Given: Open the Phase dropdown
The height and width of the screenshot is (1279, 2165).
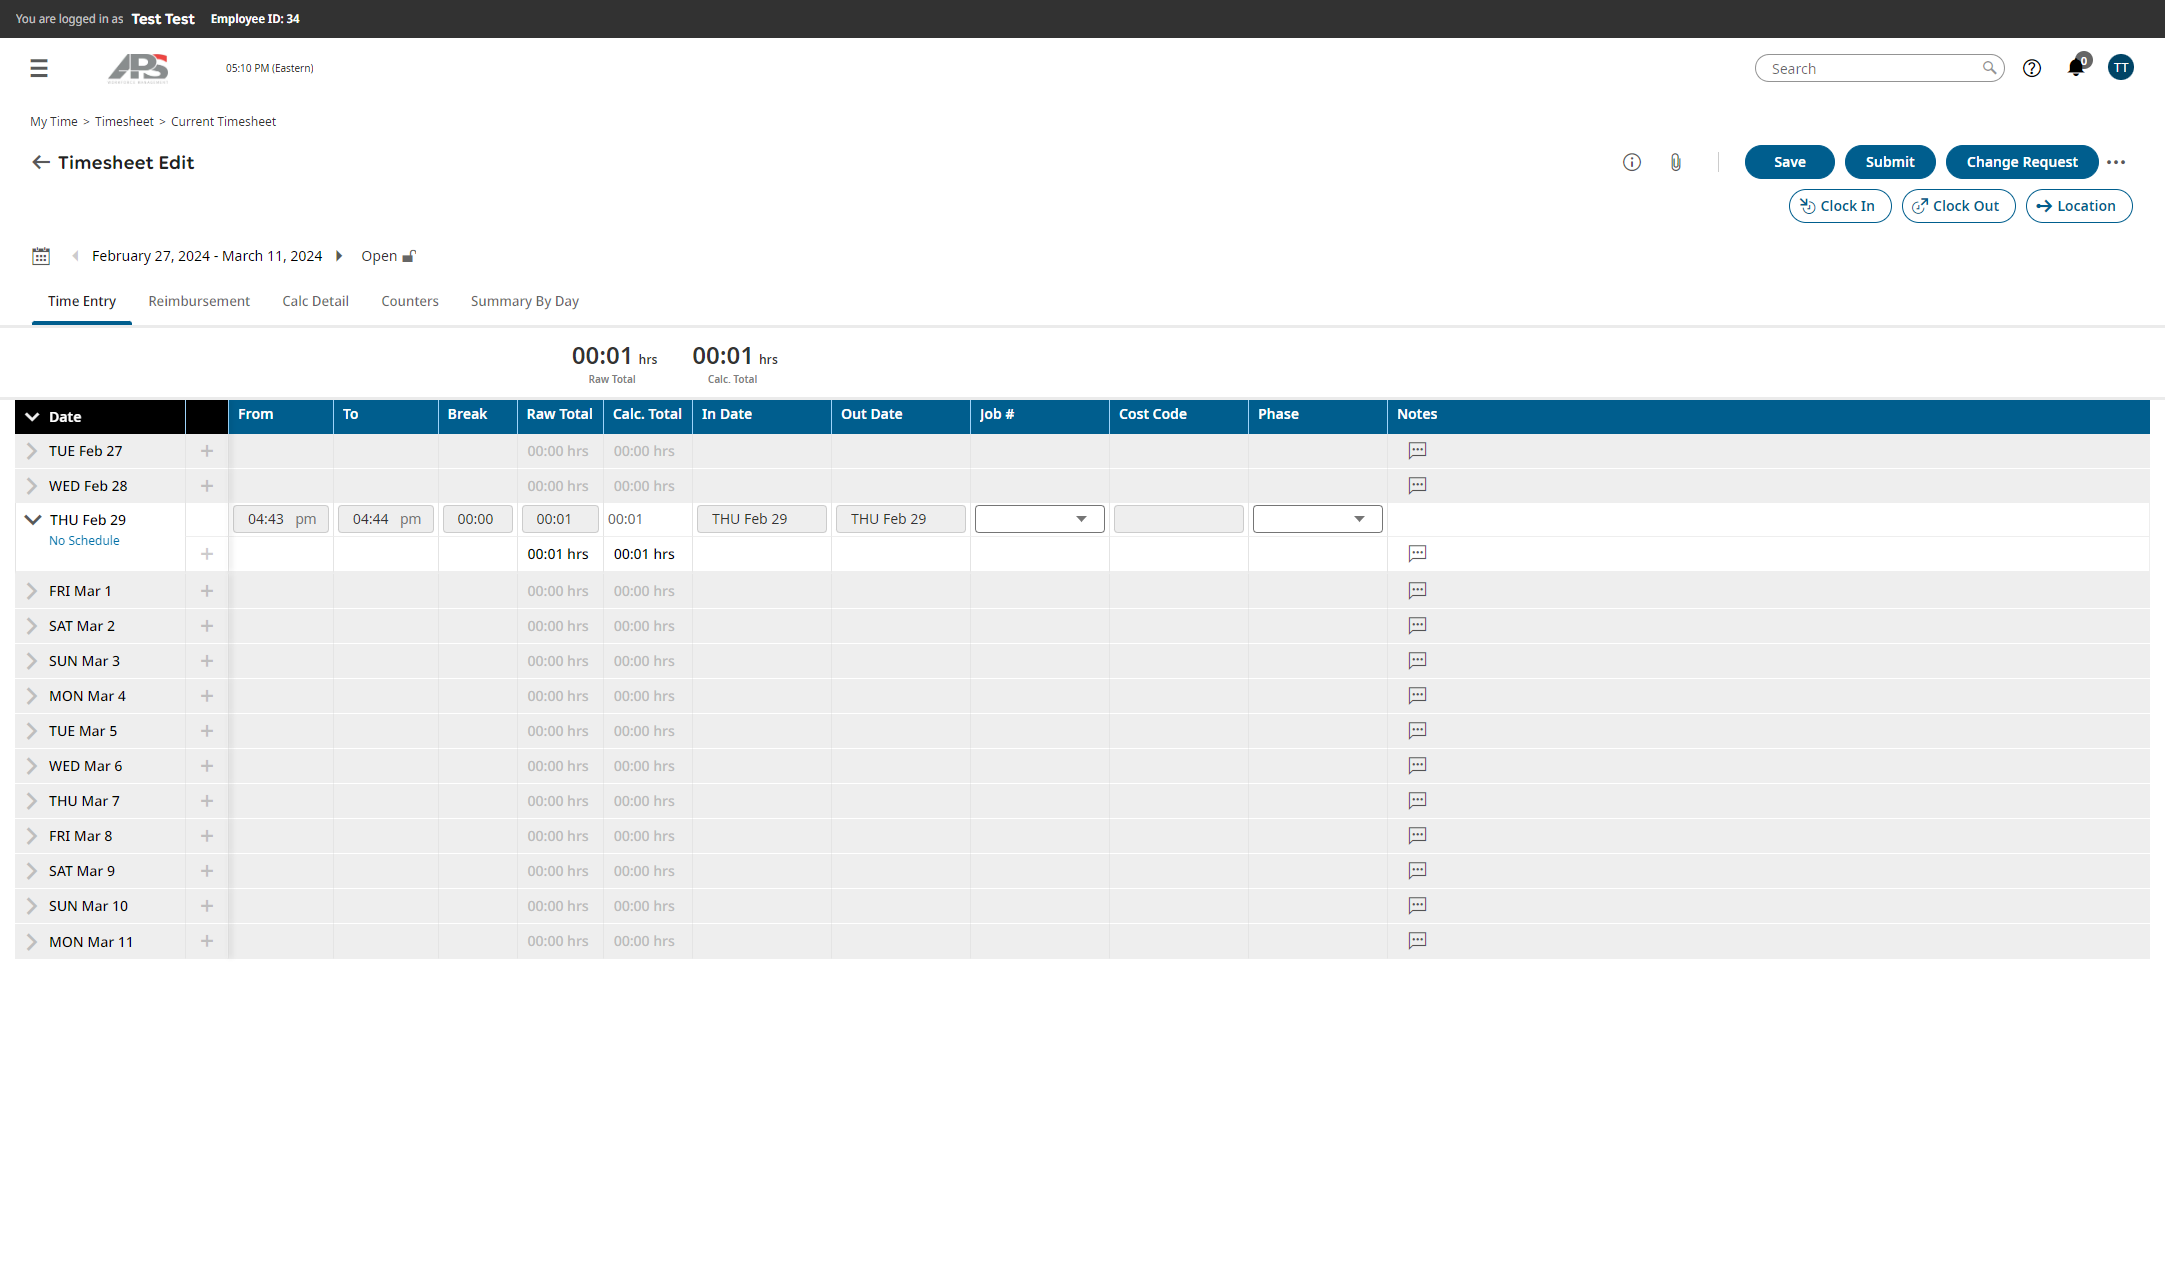Looking at the screenshot, I should point(1317,519).
